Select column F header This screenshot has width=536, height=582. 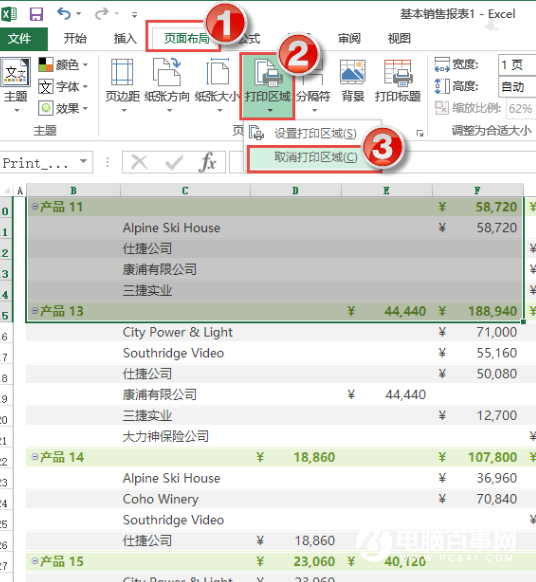(477, 191)
